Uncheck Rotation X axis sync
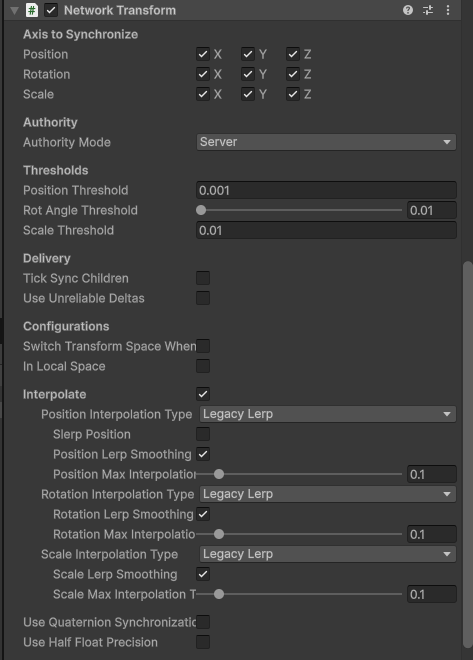Screen dimensions: 473x660 coord(203,74)
